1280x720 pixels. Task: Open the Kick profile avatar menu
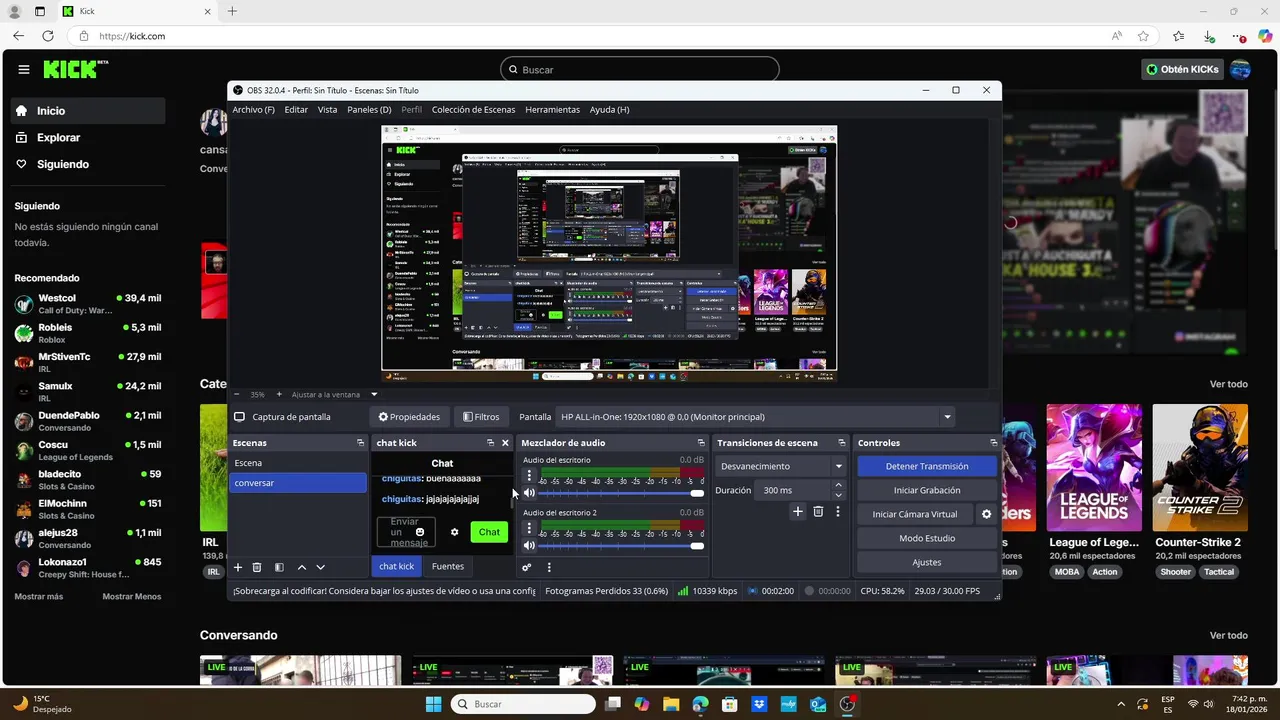pyautogui.click(x=1240, y=69)
